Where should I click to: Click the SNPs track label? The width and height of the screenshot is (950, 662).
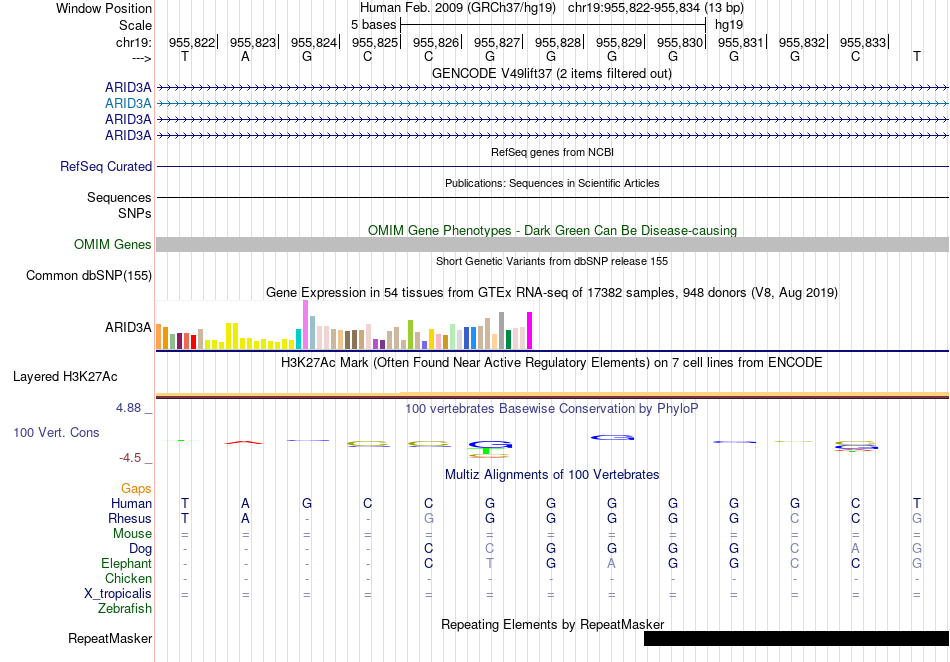tap(135, 213)
